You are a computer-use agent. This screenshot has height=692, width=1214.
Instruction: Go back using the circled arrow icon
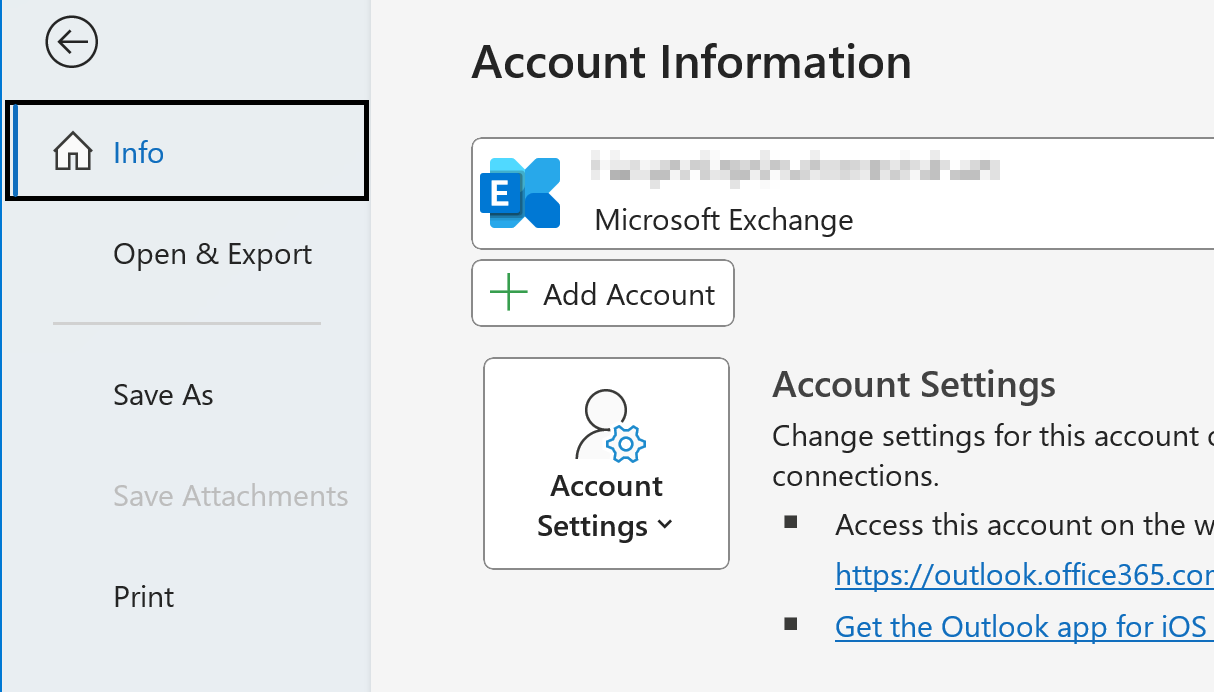pos(72,42)
